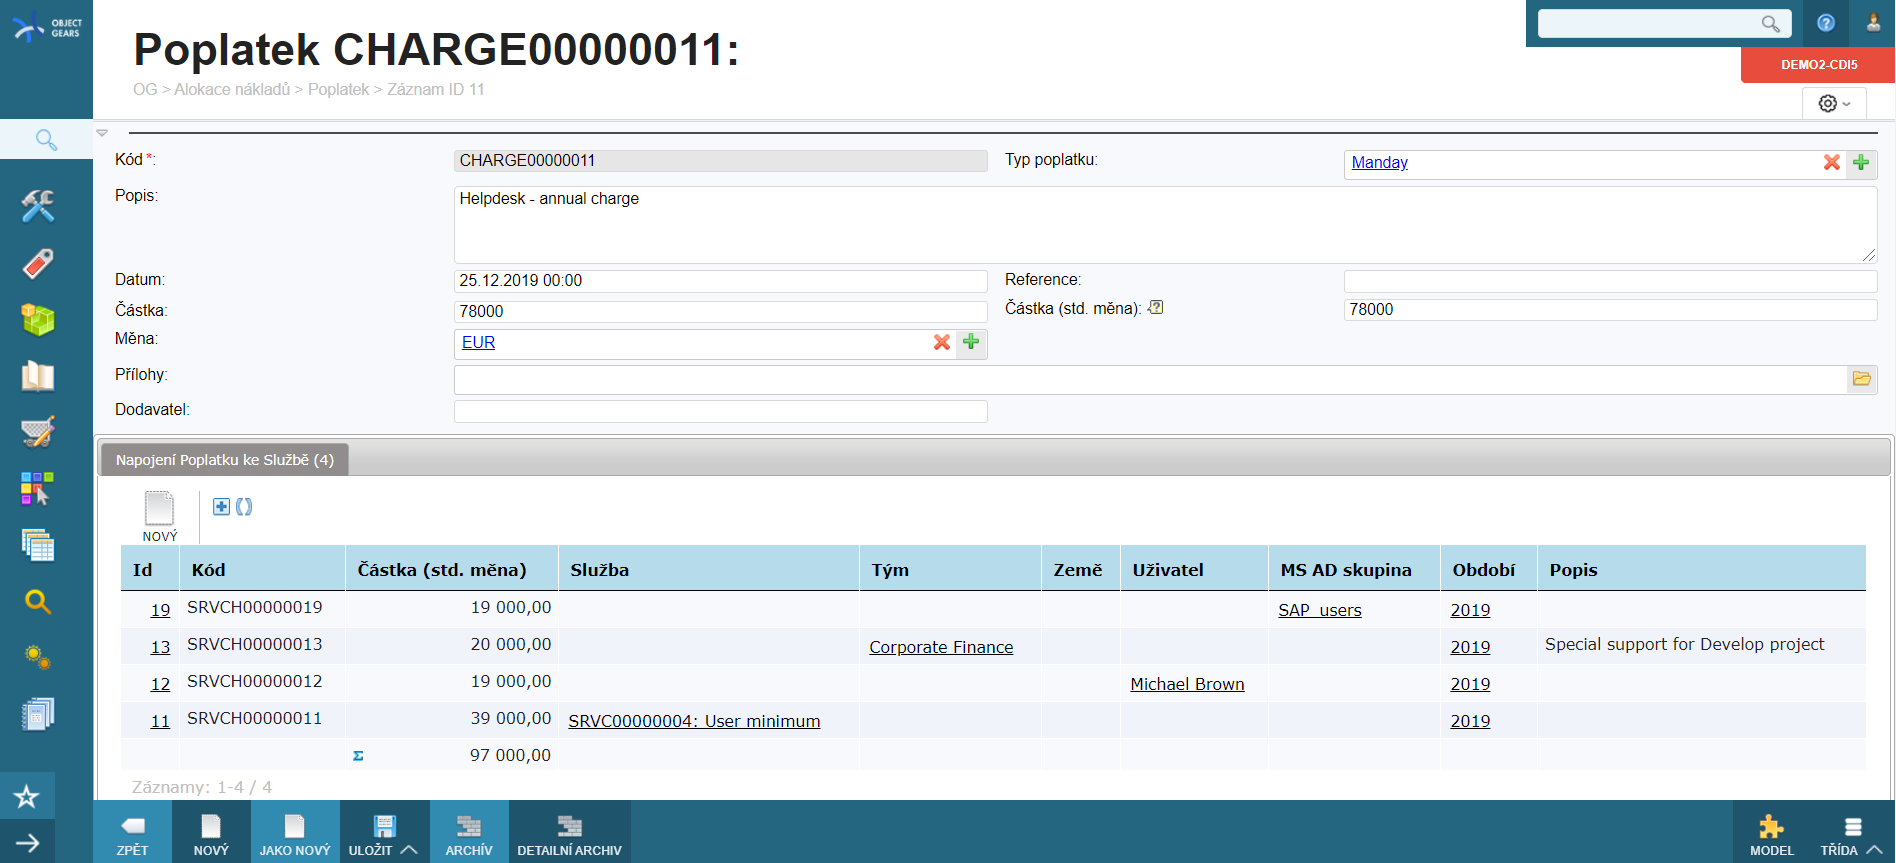This screenshot has width=1896, height=863.
Task: Click the help question mark icon
Action: click(x=1825, y=23)
